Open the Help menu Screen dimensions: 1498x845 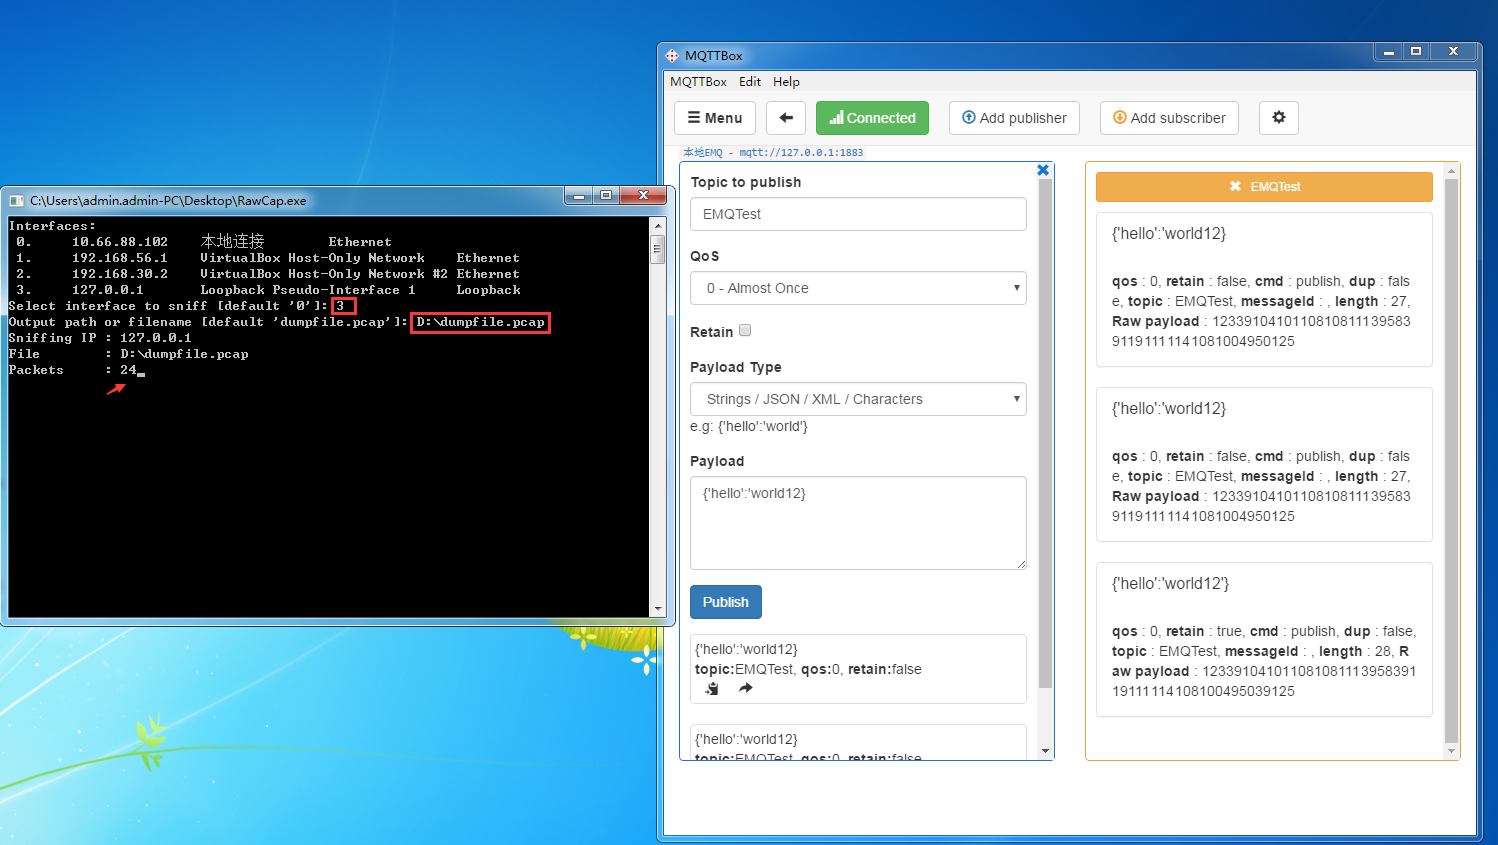(786, 82)
